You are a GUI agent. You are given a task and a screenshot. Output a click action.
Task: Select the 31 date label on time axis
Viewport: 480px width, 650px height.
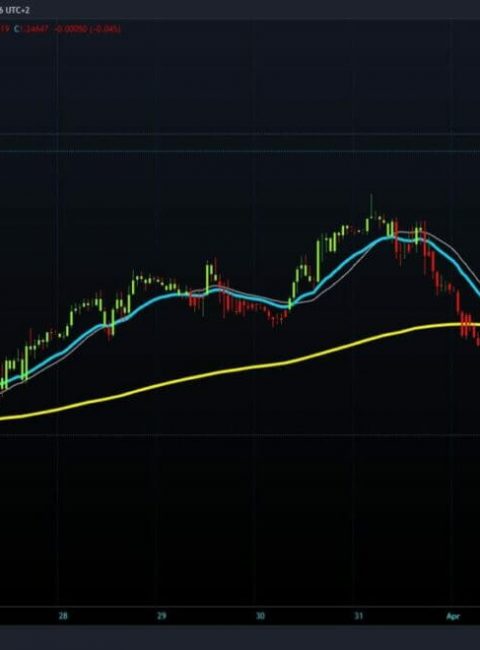click(x=359, y=616)
